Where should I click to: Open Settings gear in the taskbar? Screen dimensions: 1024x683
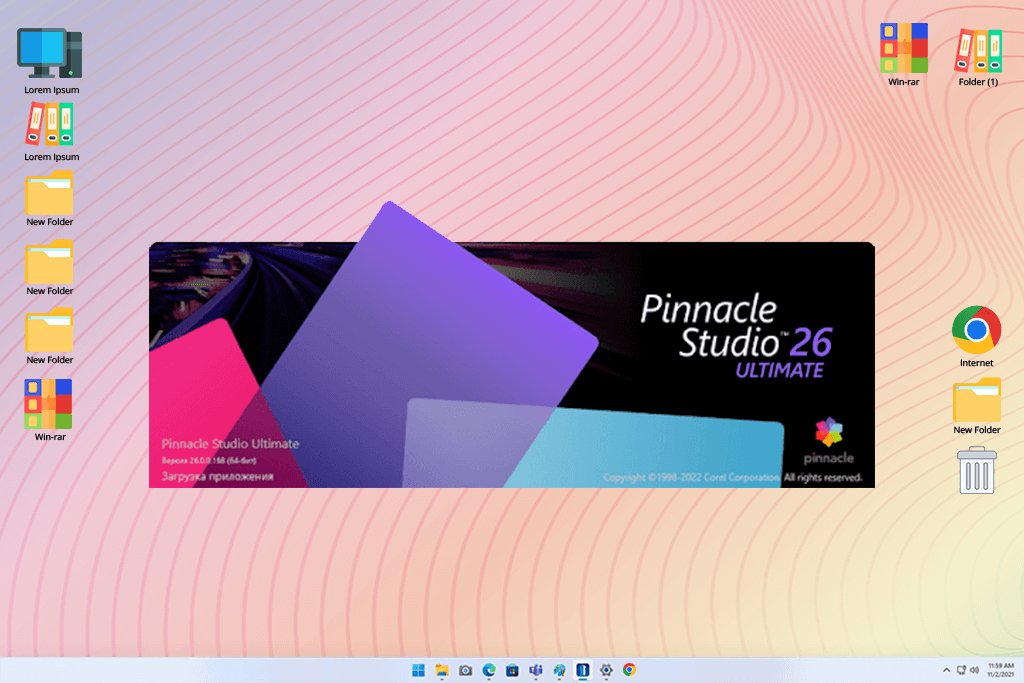tap(606, 670)
